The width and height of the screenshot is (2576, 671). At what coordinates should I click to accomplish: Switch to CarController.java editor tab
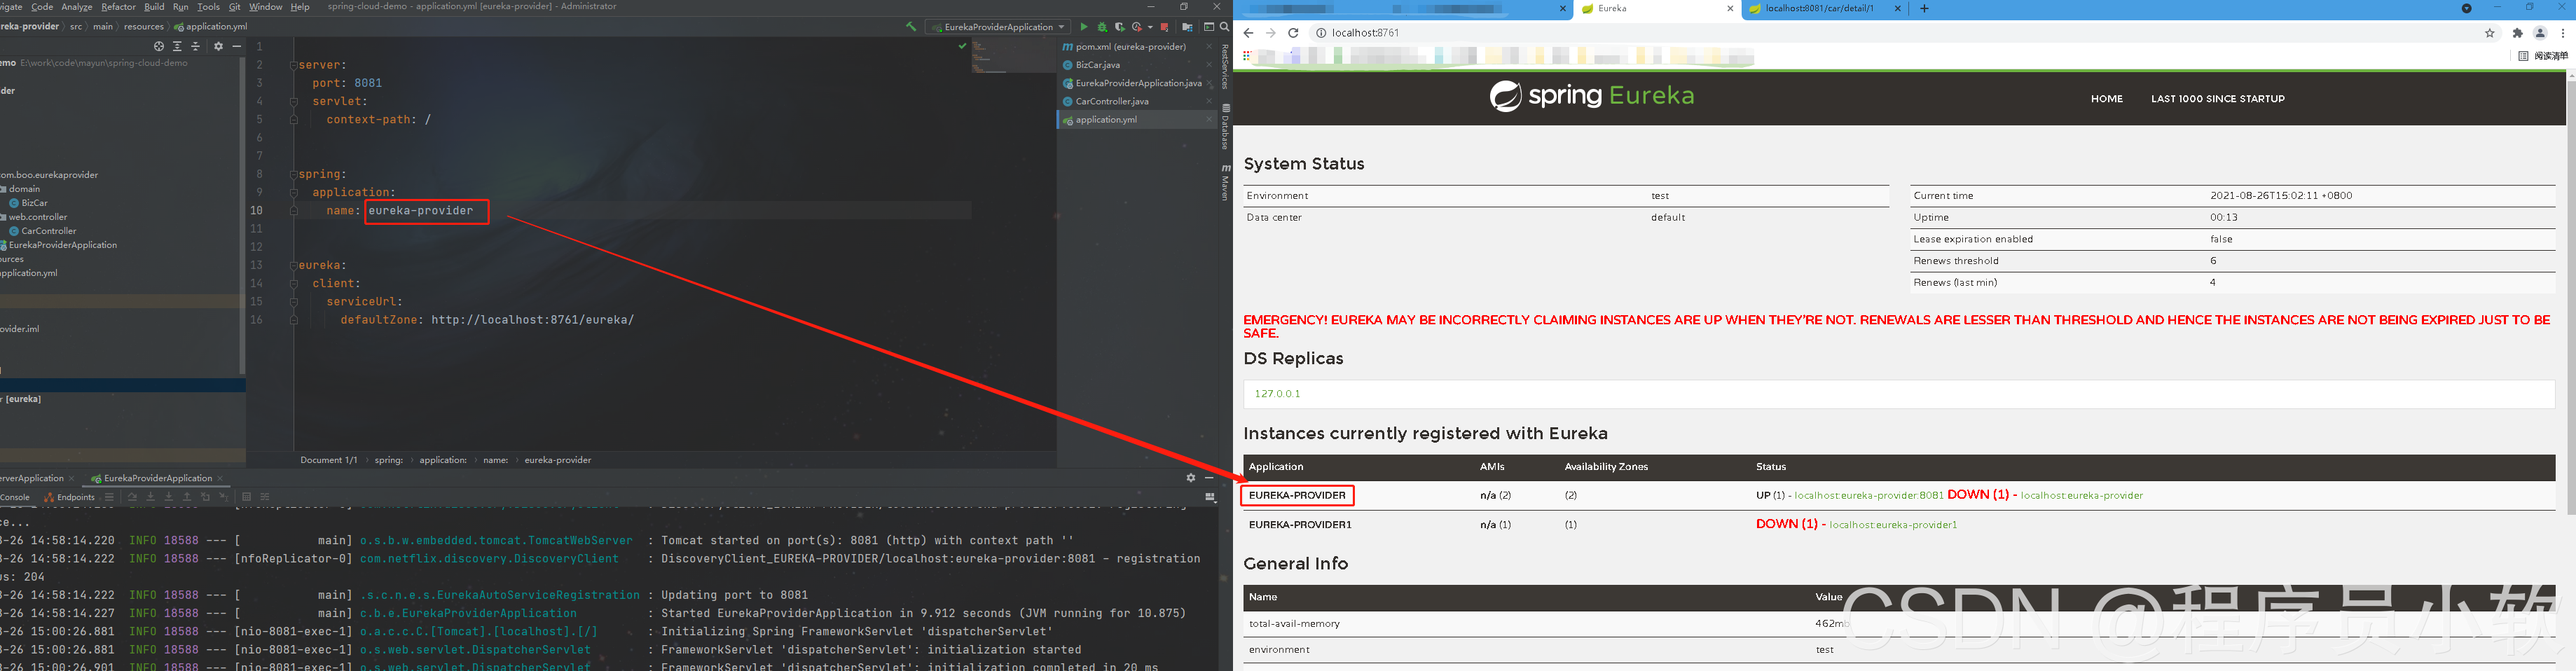coord(1137,101)
